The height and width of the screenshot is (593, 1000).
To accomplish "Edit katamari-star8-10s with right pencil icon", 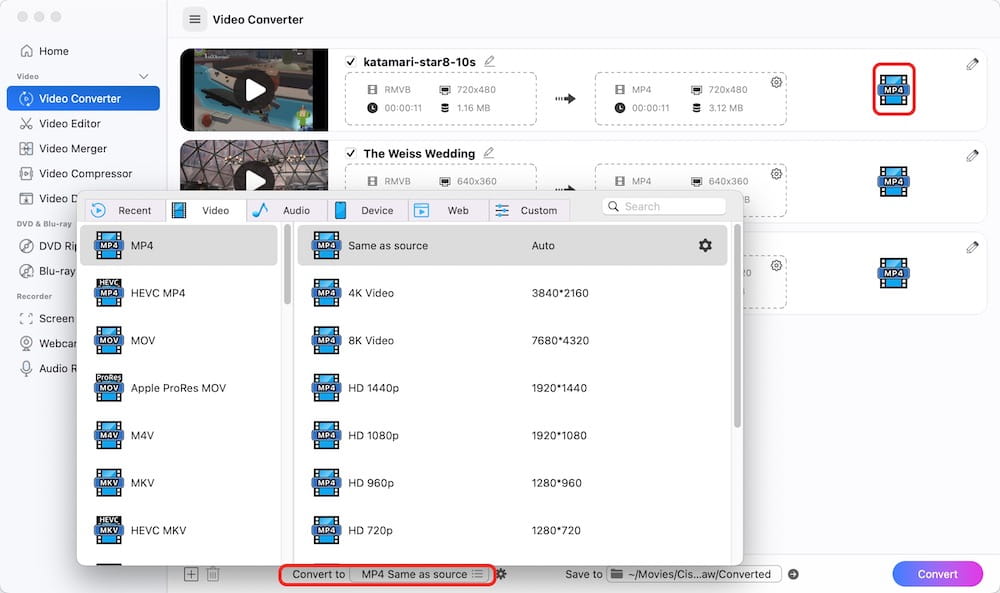I will pyautogui.click(x=972, y=64).
